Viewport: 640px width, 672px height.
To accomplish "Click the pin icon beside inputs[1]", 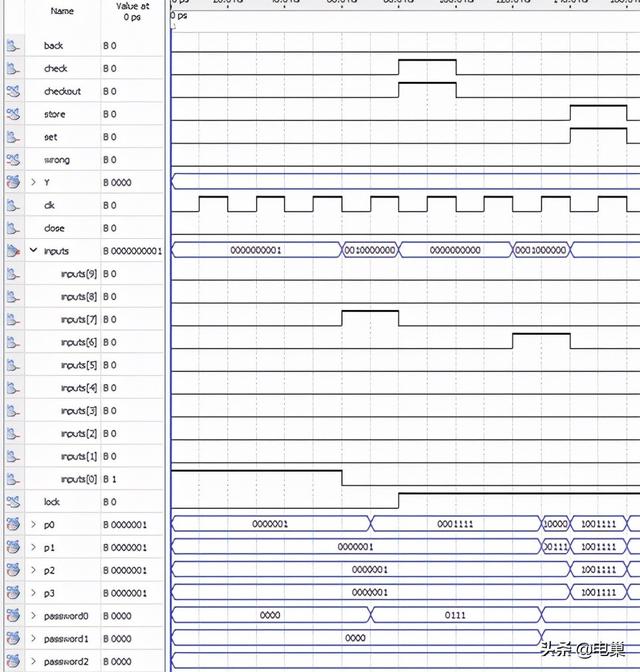I will tap(13, 456).
